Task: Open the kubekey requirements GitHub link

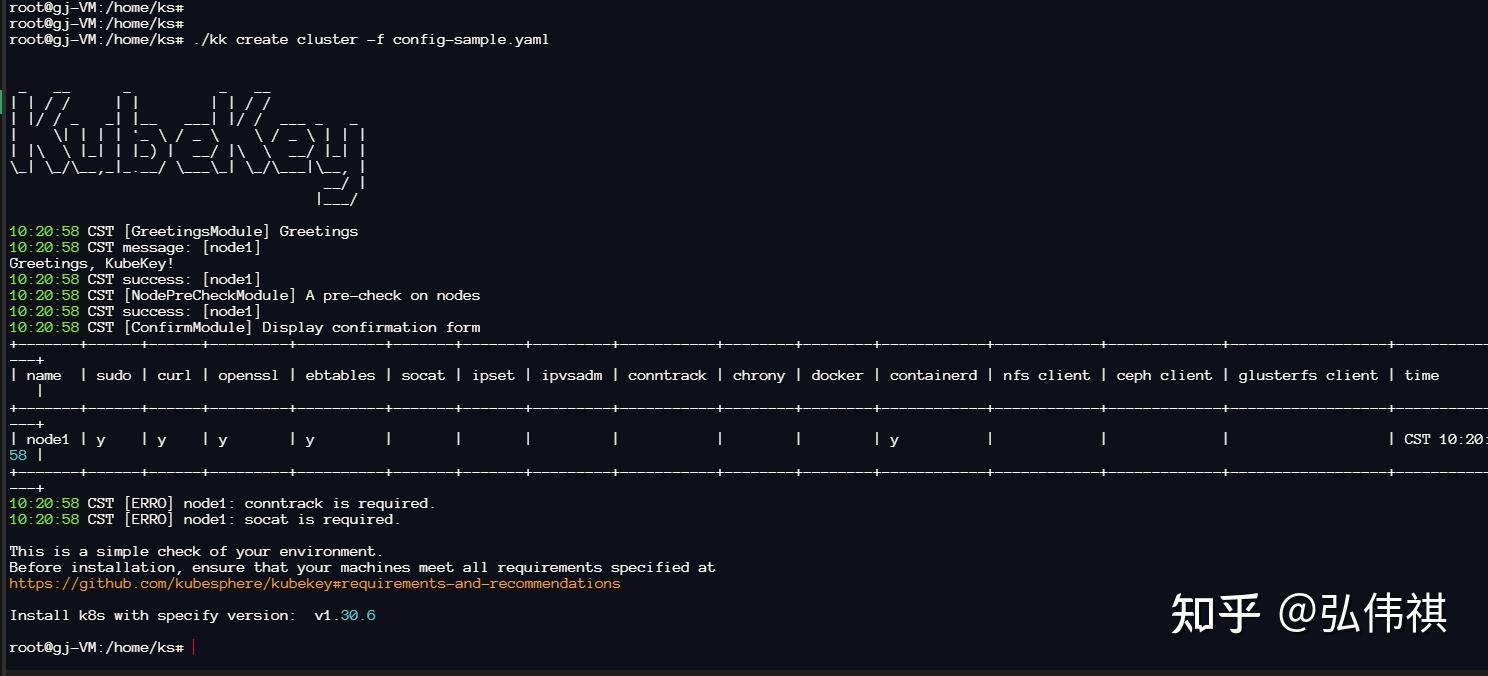Action: pos(314,583)
